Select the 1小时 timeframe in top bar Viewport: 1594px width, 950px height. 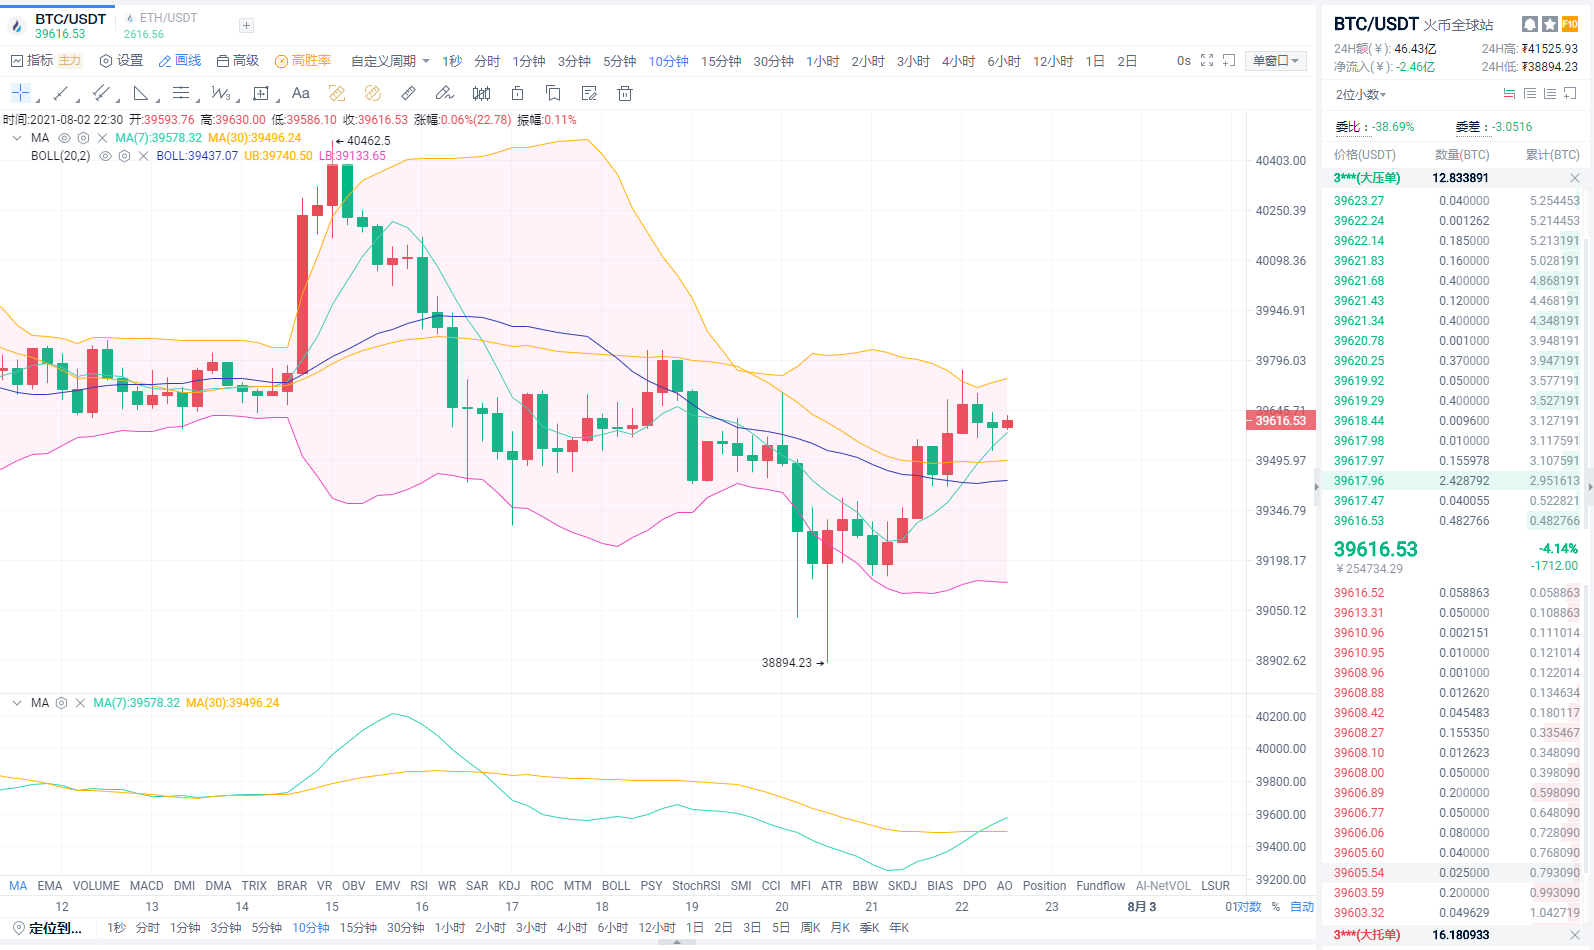pos(822,61)
